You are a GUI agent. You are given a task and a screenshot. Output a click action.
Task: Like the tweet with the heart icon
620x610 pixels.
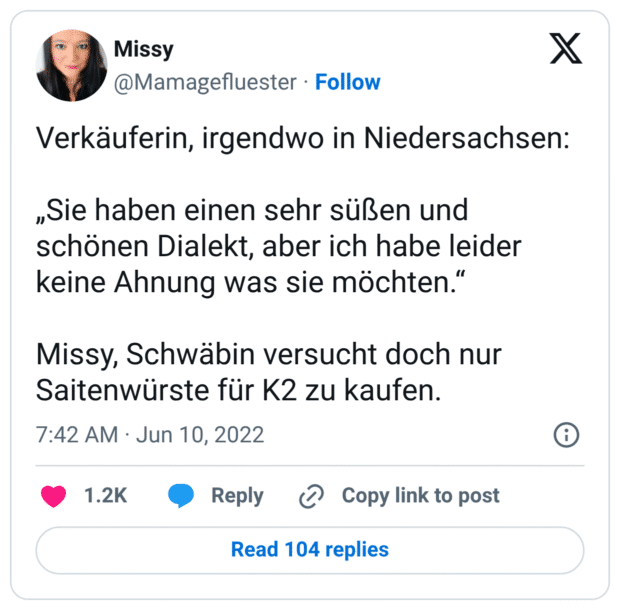point(53,496)
